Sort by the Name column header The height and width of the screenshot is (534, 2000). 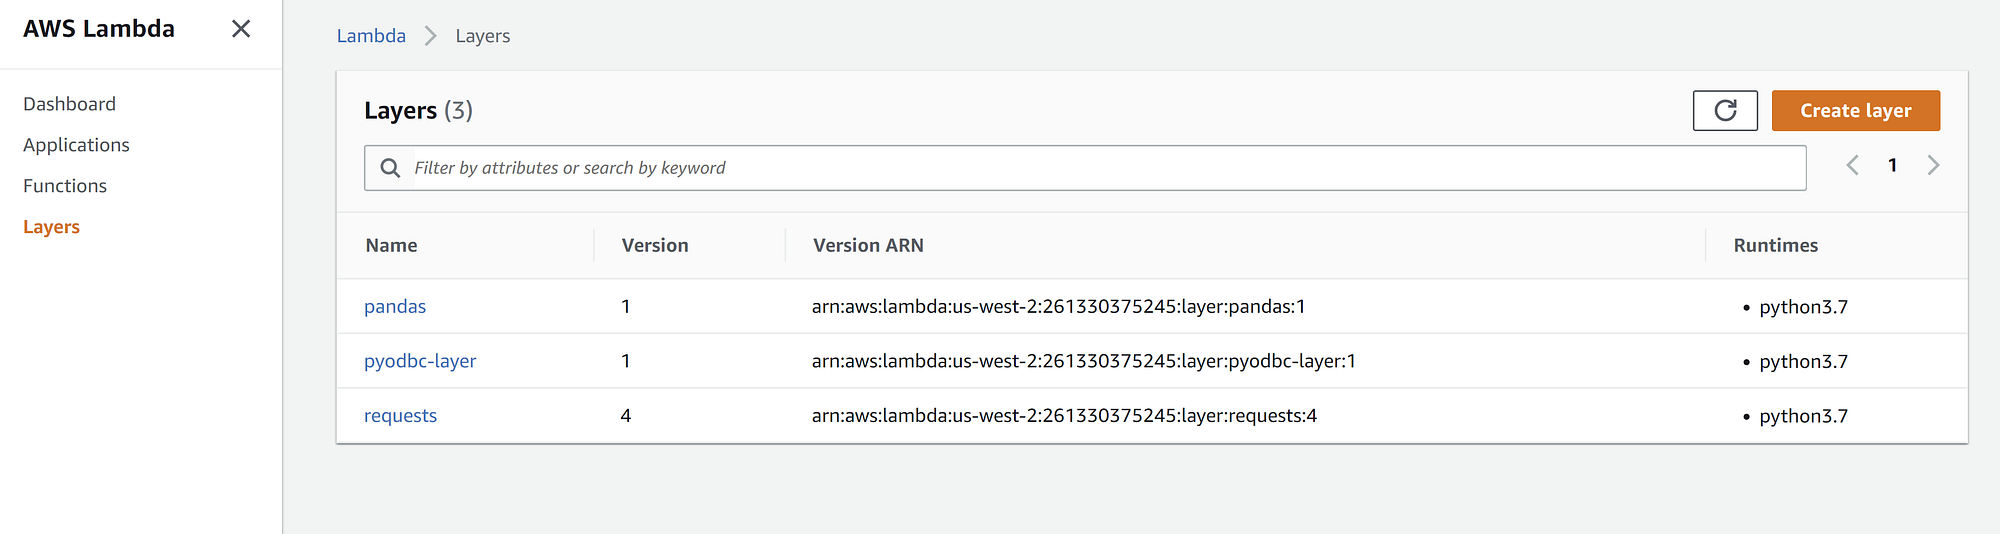pyautogui.click(x=391, y=246)
